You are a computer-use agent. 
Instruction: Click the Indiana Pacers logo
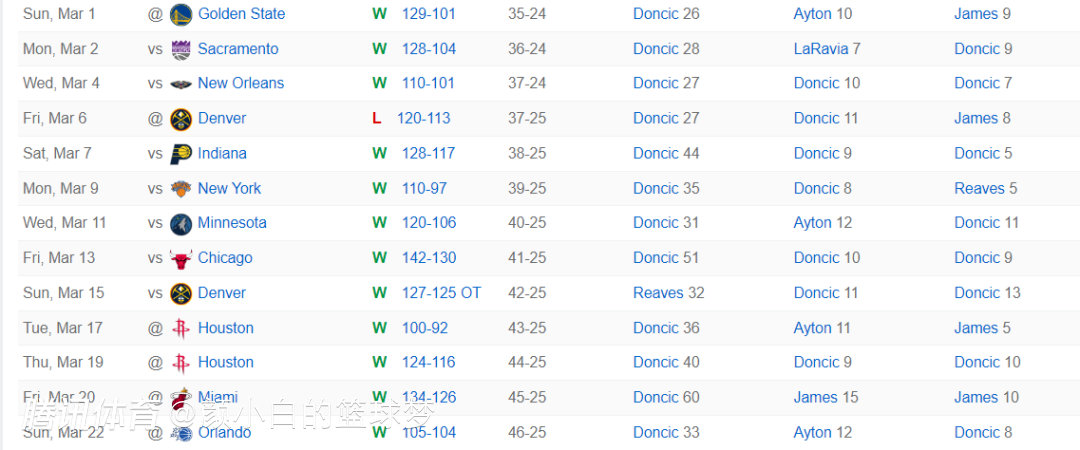pos(181,154)
